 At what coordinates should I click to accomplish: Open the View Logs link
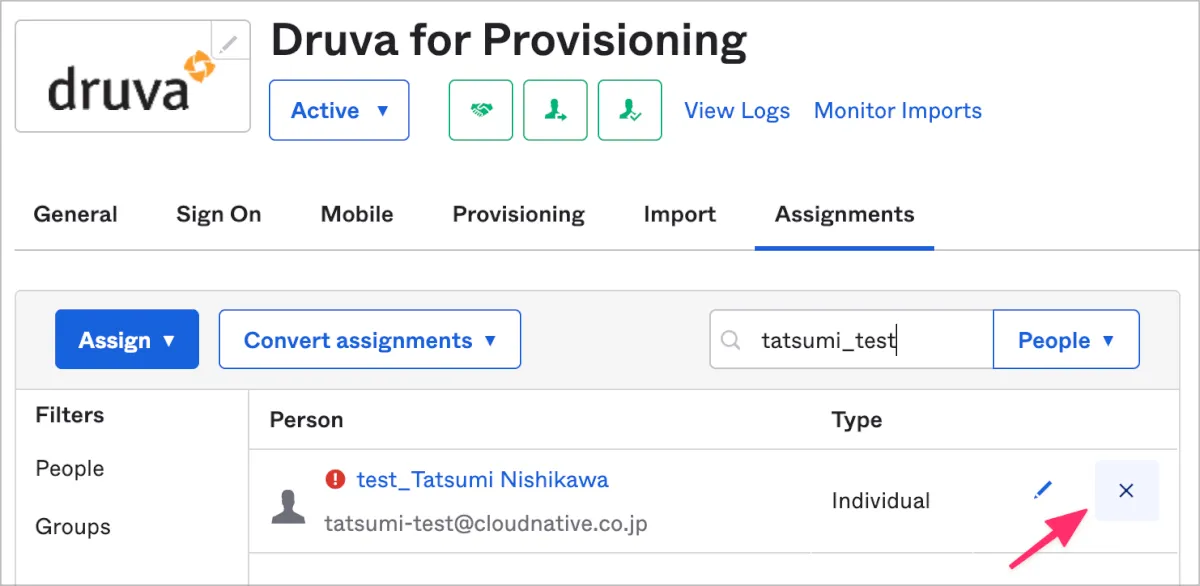pos(736,110)
